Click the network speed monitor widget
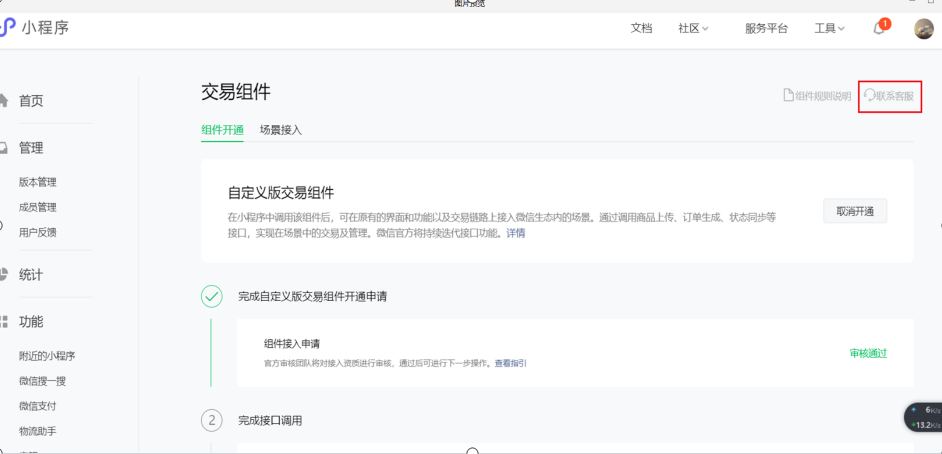This screenshot has width=942, height=454. coord(923,417)
